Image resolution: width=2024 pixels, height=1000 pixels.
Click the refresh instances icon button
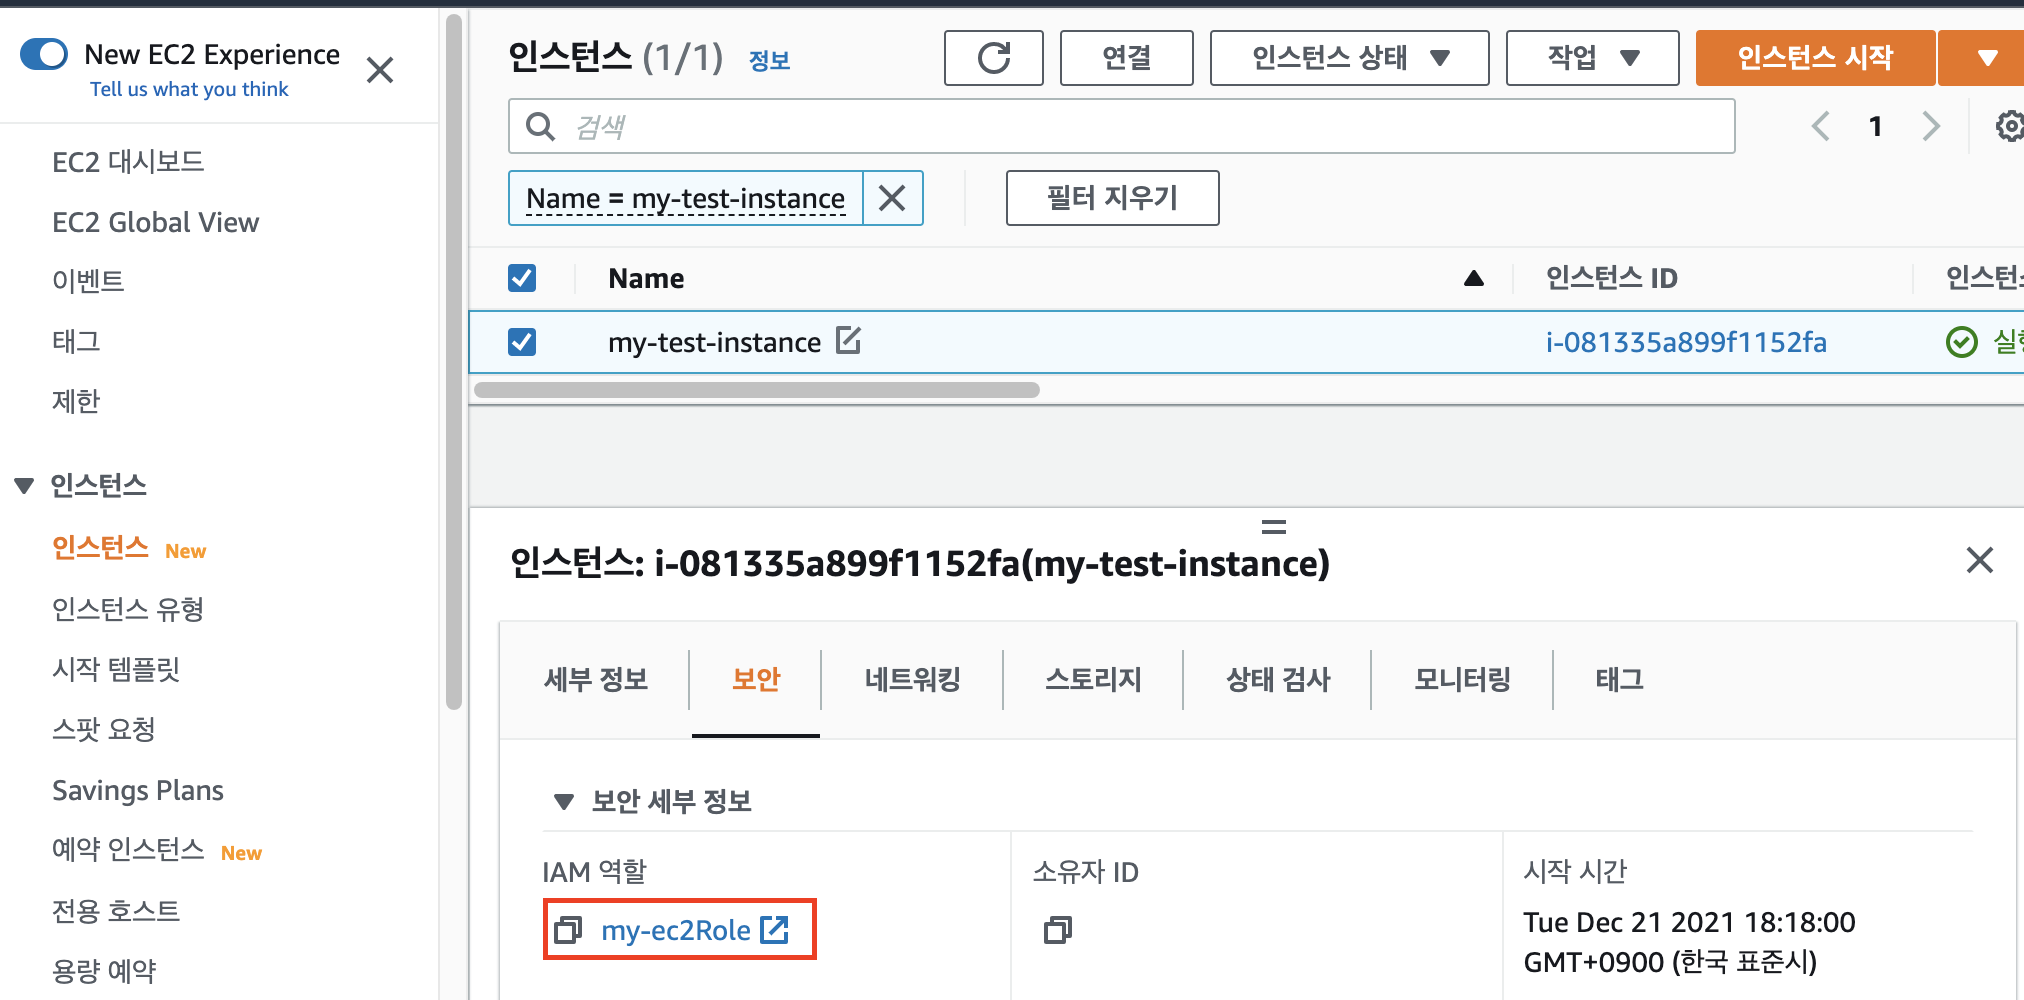click(993, 58)
